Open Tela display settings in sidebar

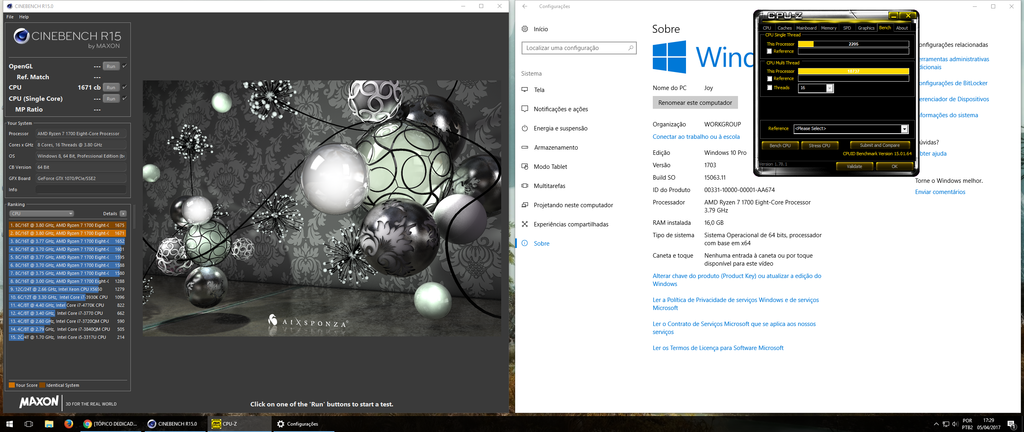click(539, 90)
